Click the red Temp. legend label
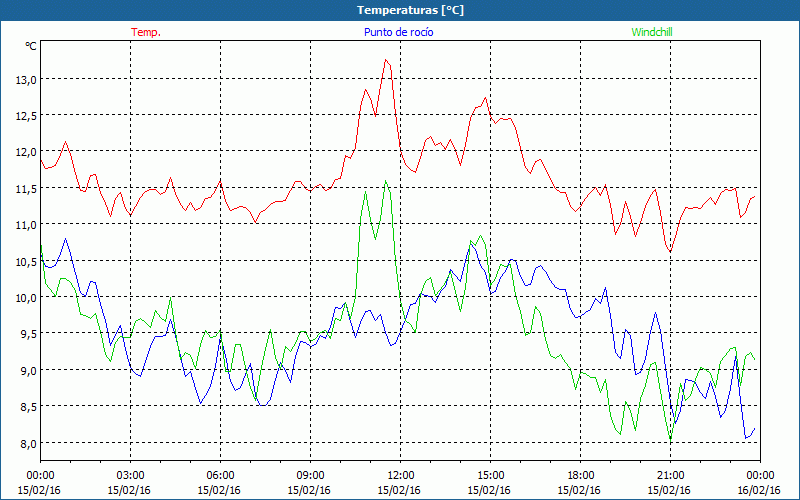Screen dimensions: 800x500 [146, 32]
